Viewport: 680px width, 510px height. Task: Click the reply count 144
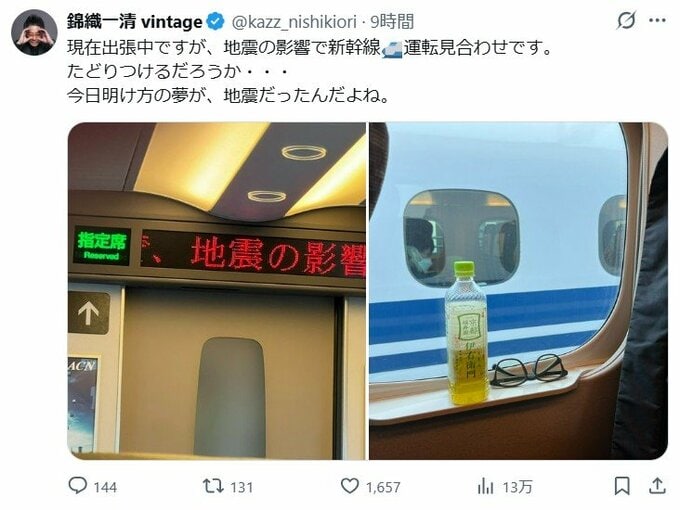pos(105,487)
